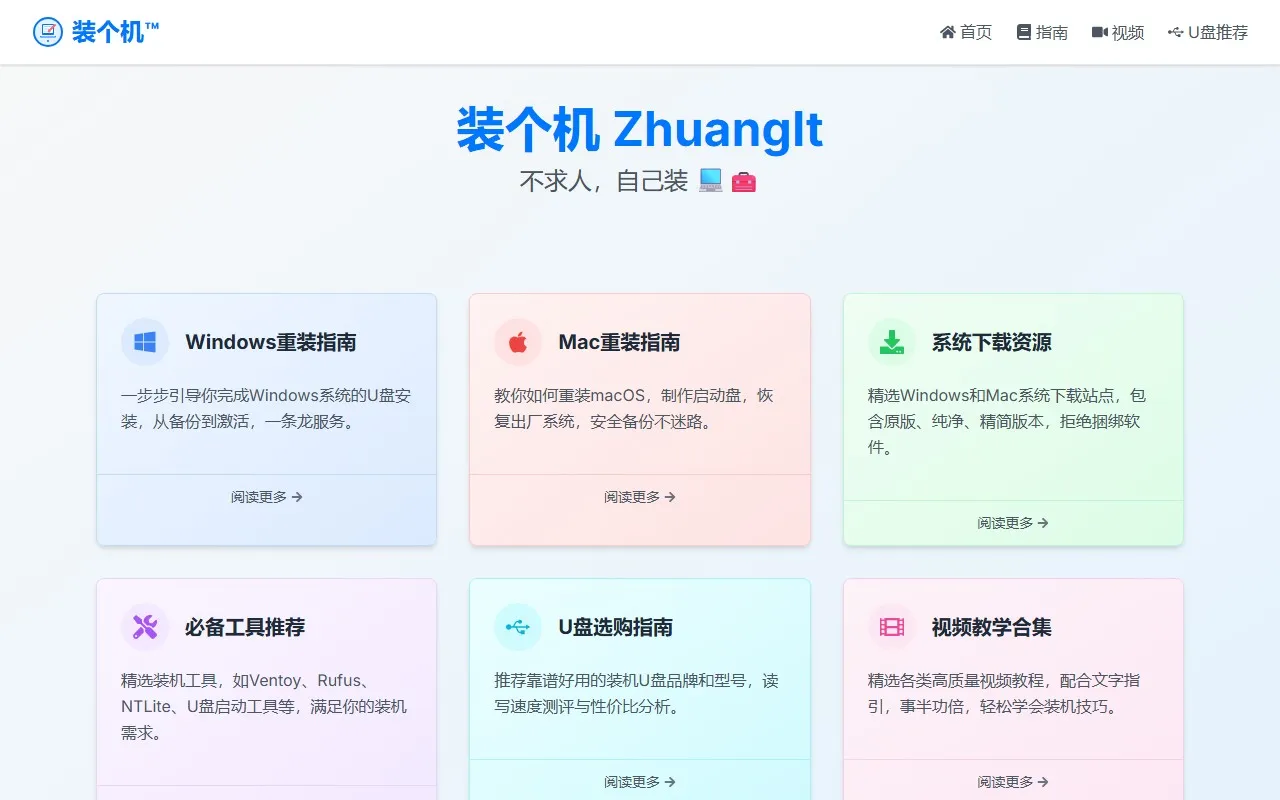Click the home icon beside 首页
This screenshot has height=800, width=1280.
[947, 32]
